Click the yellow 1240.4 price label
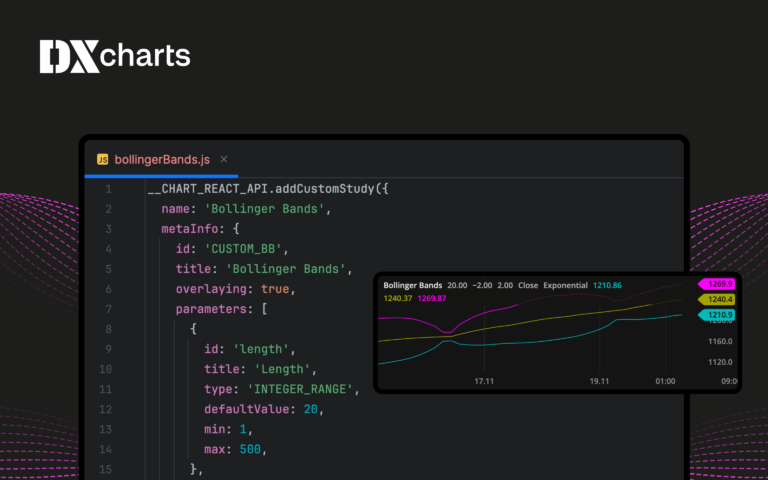 click(x=716, y=299)
